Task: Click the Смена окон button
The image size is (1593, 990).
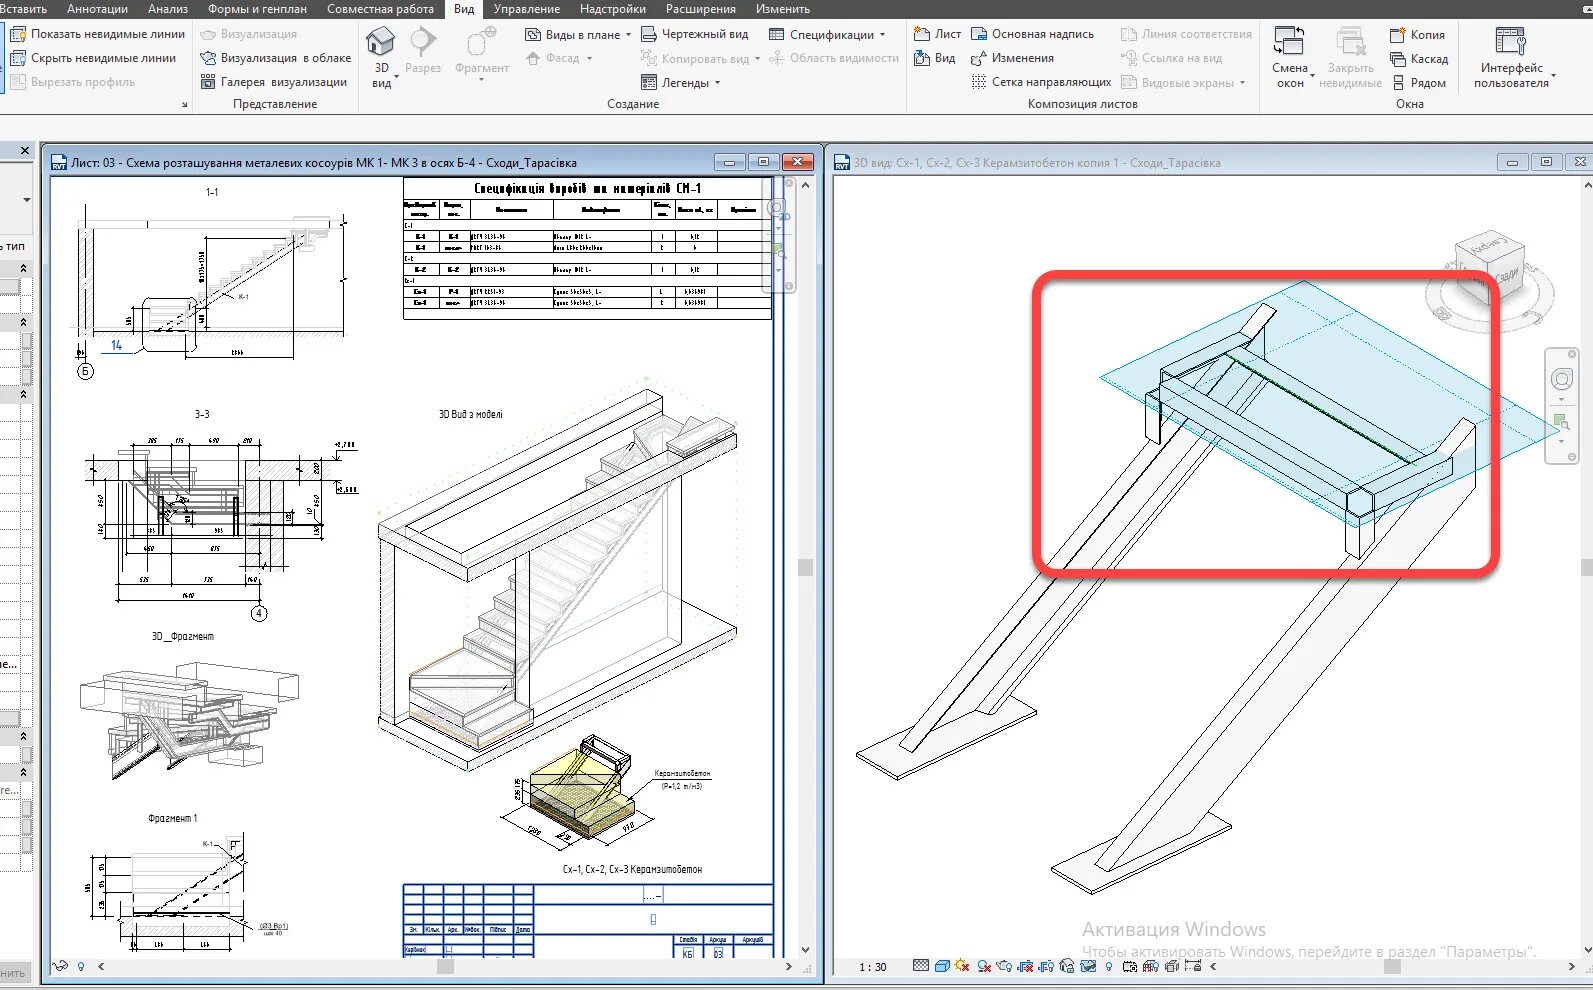Action: click(x=1290, y=56)
